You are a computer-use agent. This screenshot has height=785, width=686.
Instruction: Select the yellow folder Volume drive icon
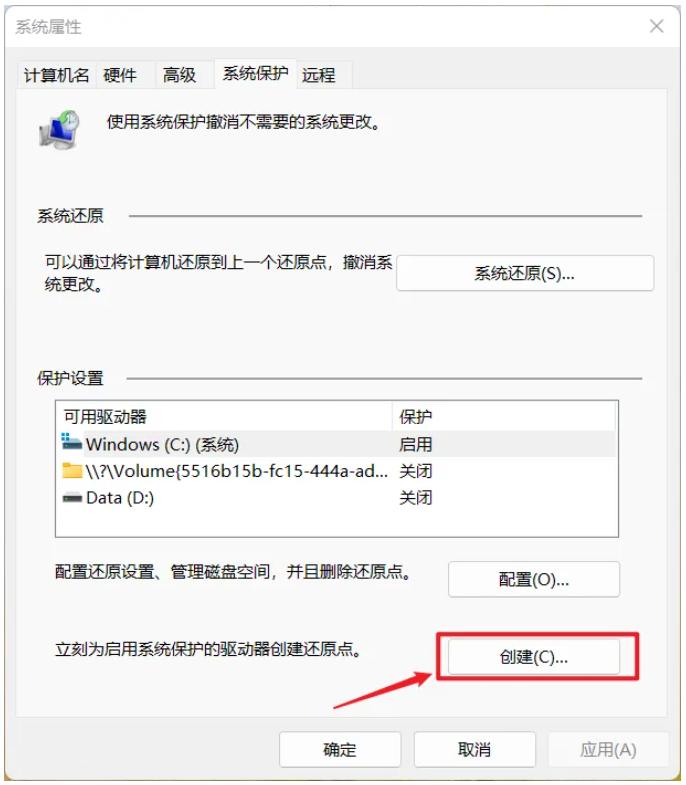click(x=72, y=471)
